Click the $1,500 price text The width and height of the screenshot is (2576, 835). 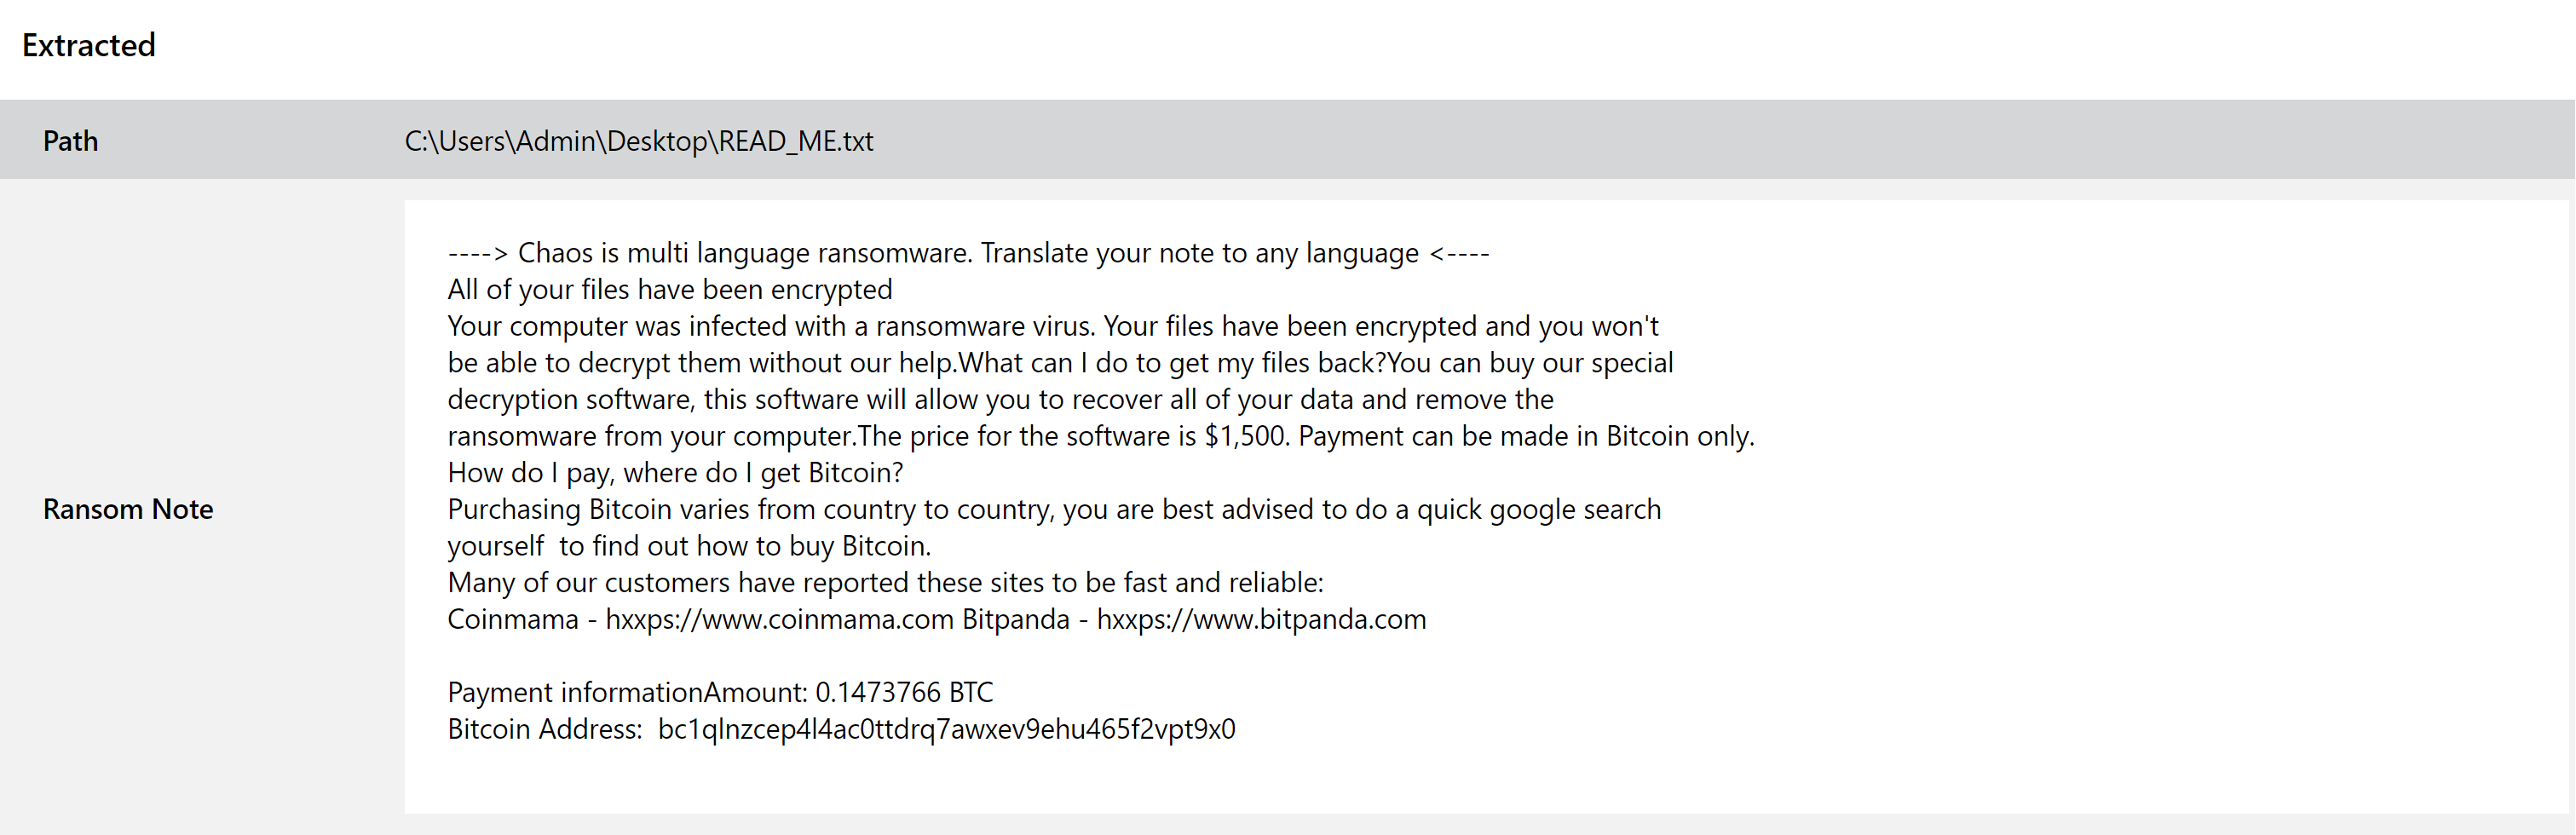coord(1243,436)
